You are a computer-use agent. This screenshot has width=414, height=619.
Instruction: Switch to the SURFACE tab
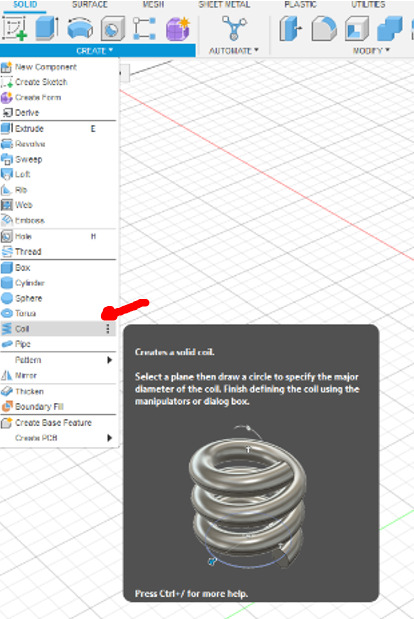[90, 5]
